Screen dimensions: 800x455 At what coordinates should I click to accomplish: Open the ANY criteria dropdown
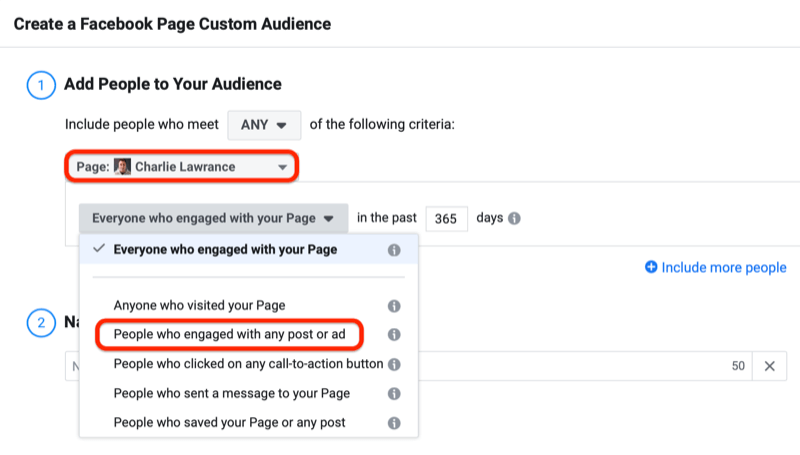(x=264, y=125)
